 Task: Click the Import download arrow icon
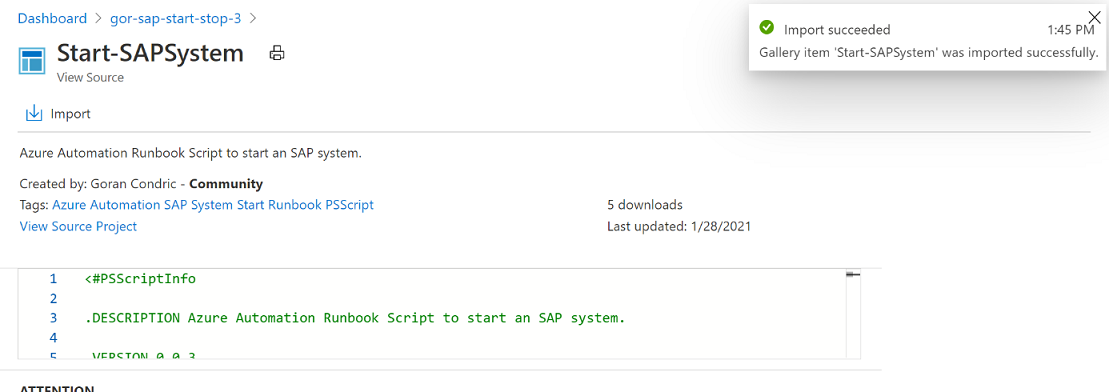[33, 113]
